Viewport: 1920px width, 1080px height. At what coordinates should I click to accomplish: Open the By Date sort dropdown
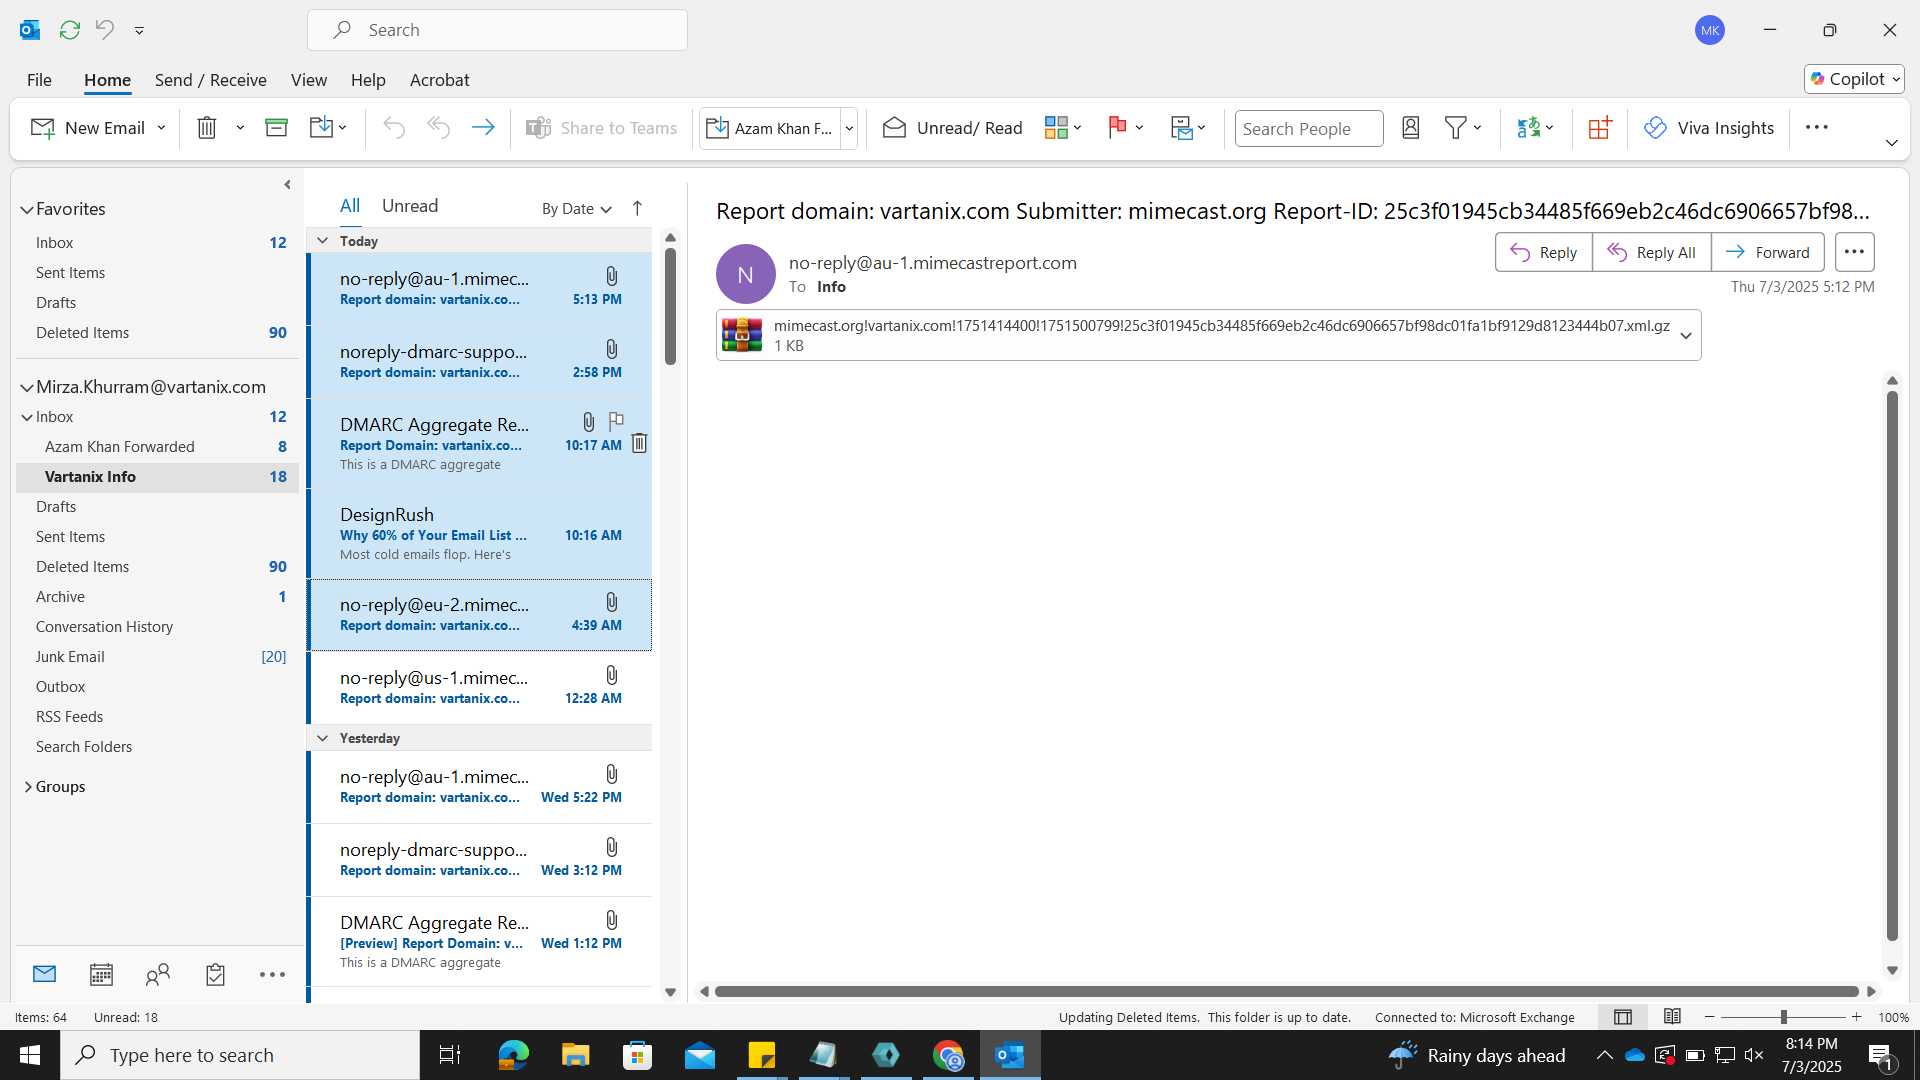tap(576, 208)
